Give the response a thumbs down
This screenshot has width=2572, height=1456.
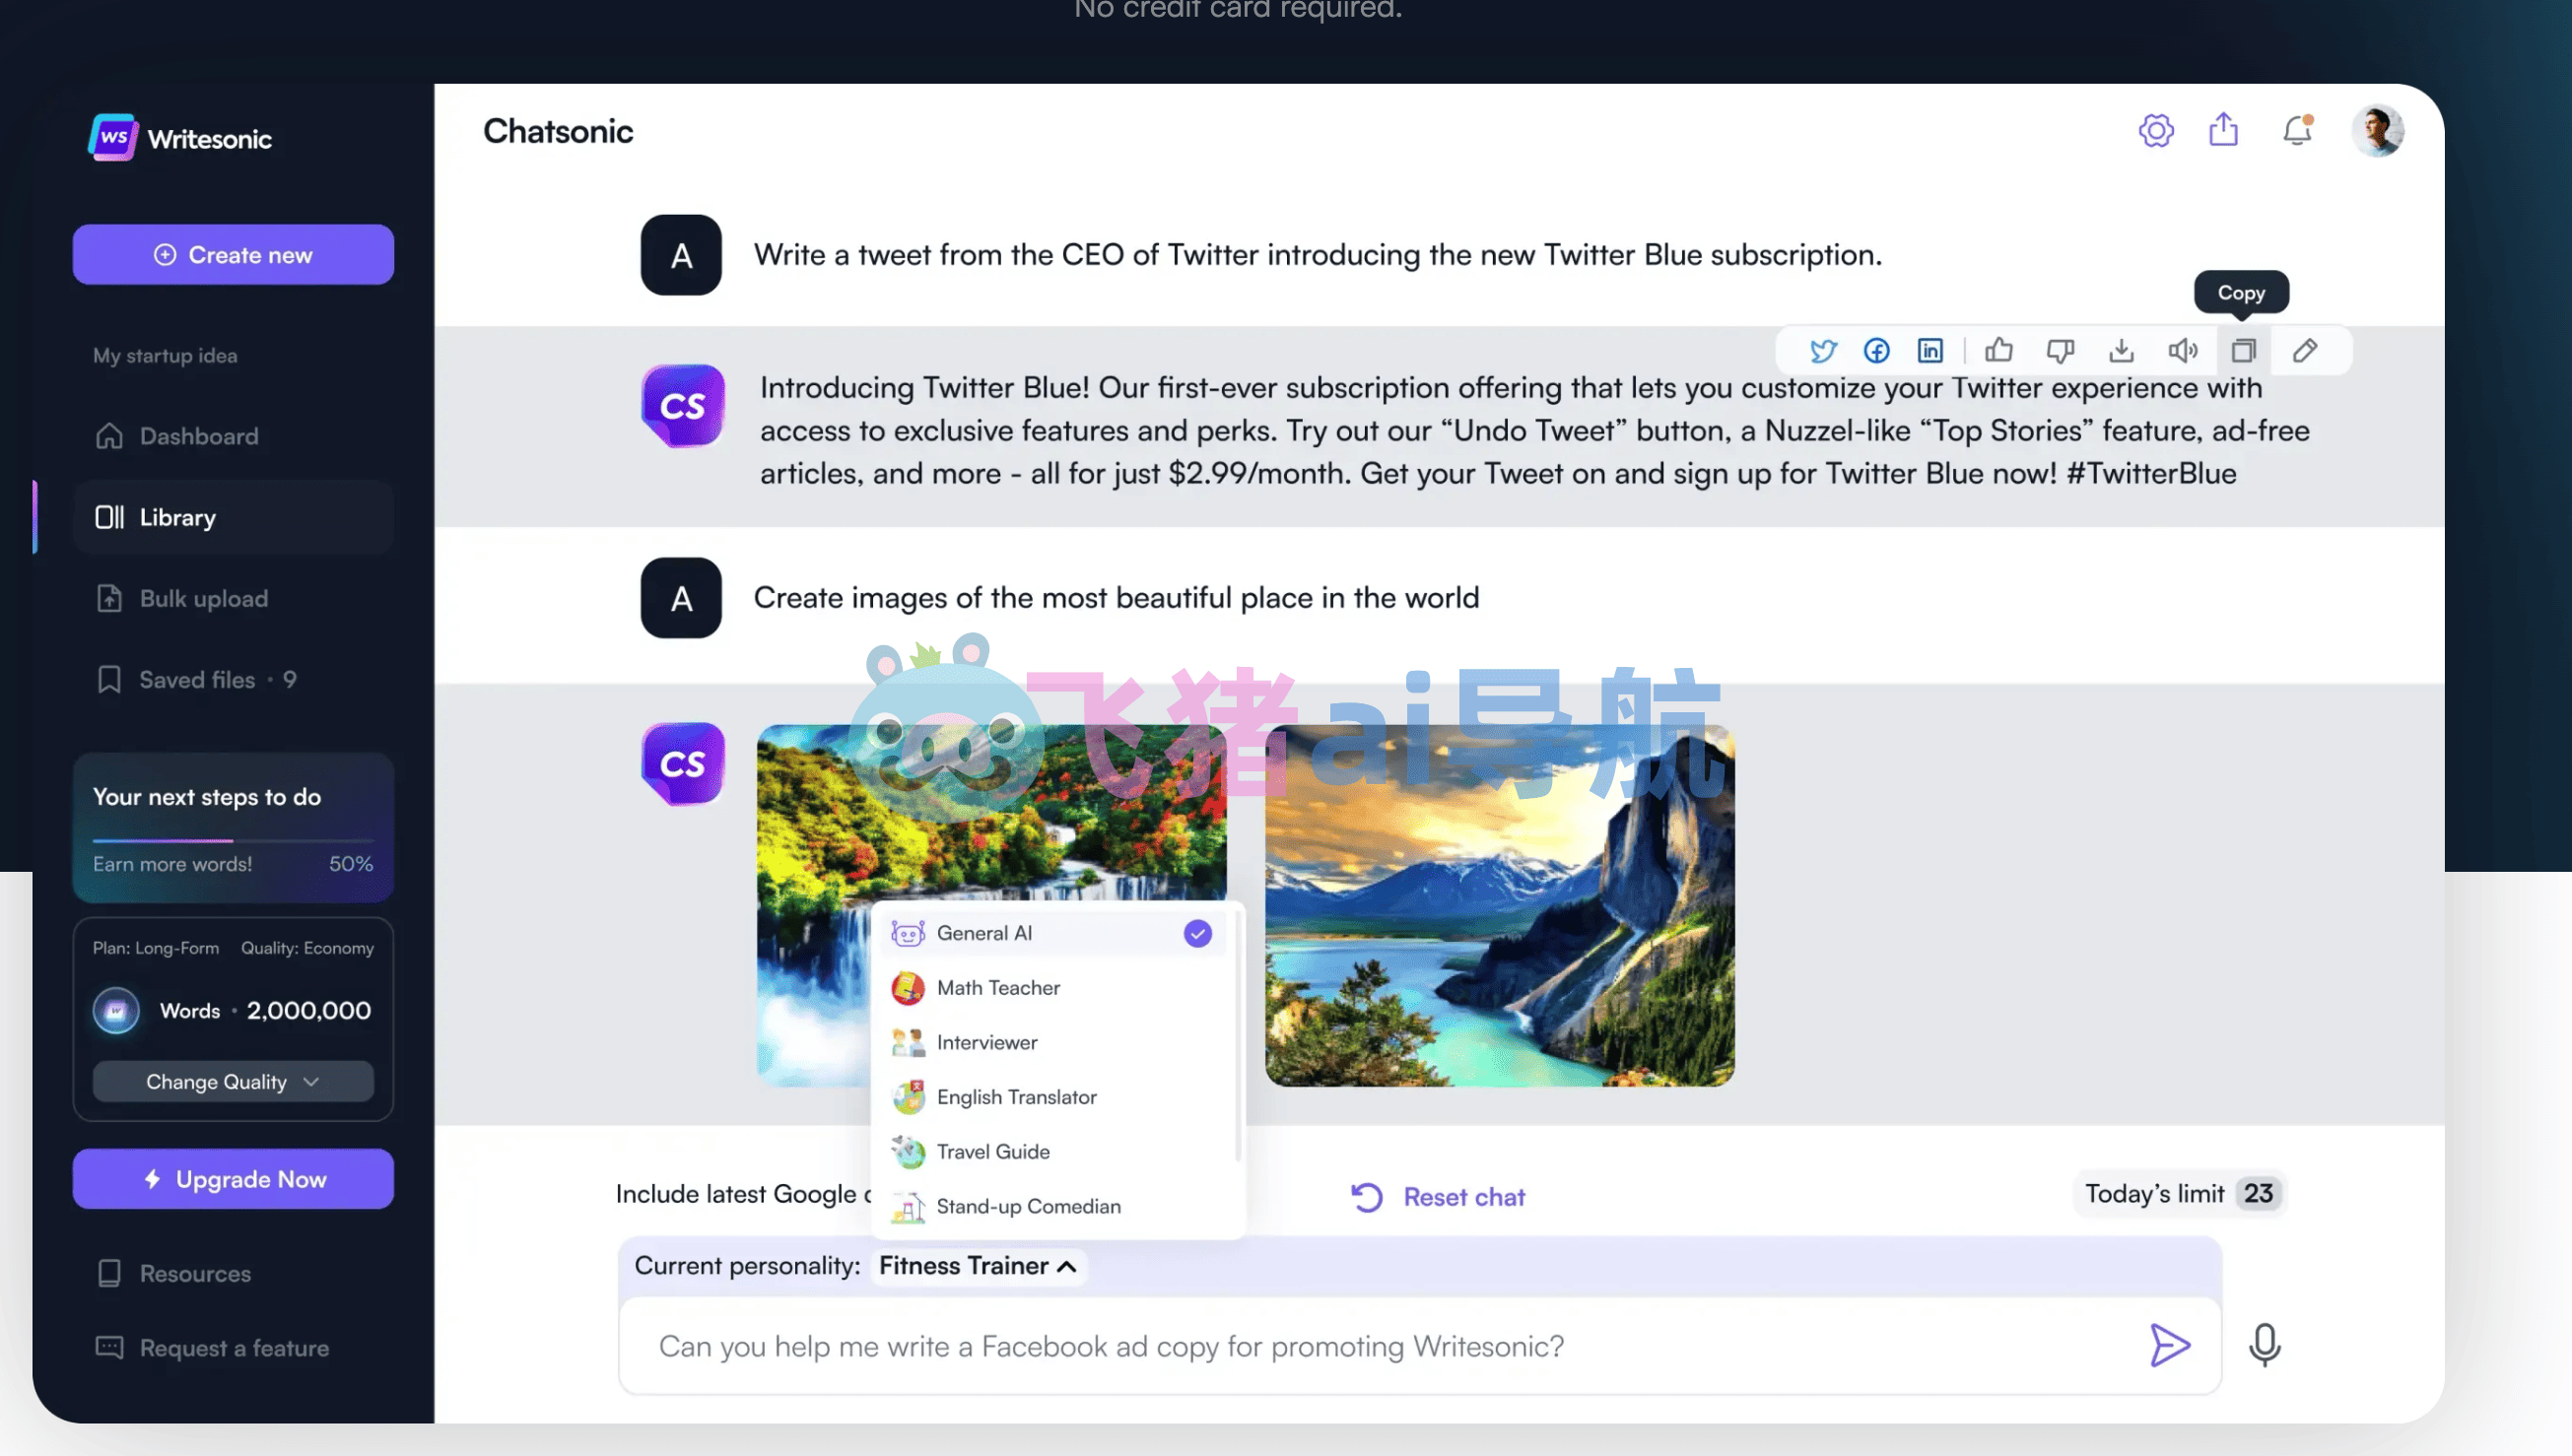pyautogui.click(x=2060, y=350)
